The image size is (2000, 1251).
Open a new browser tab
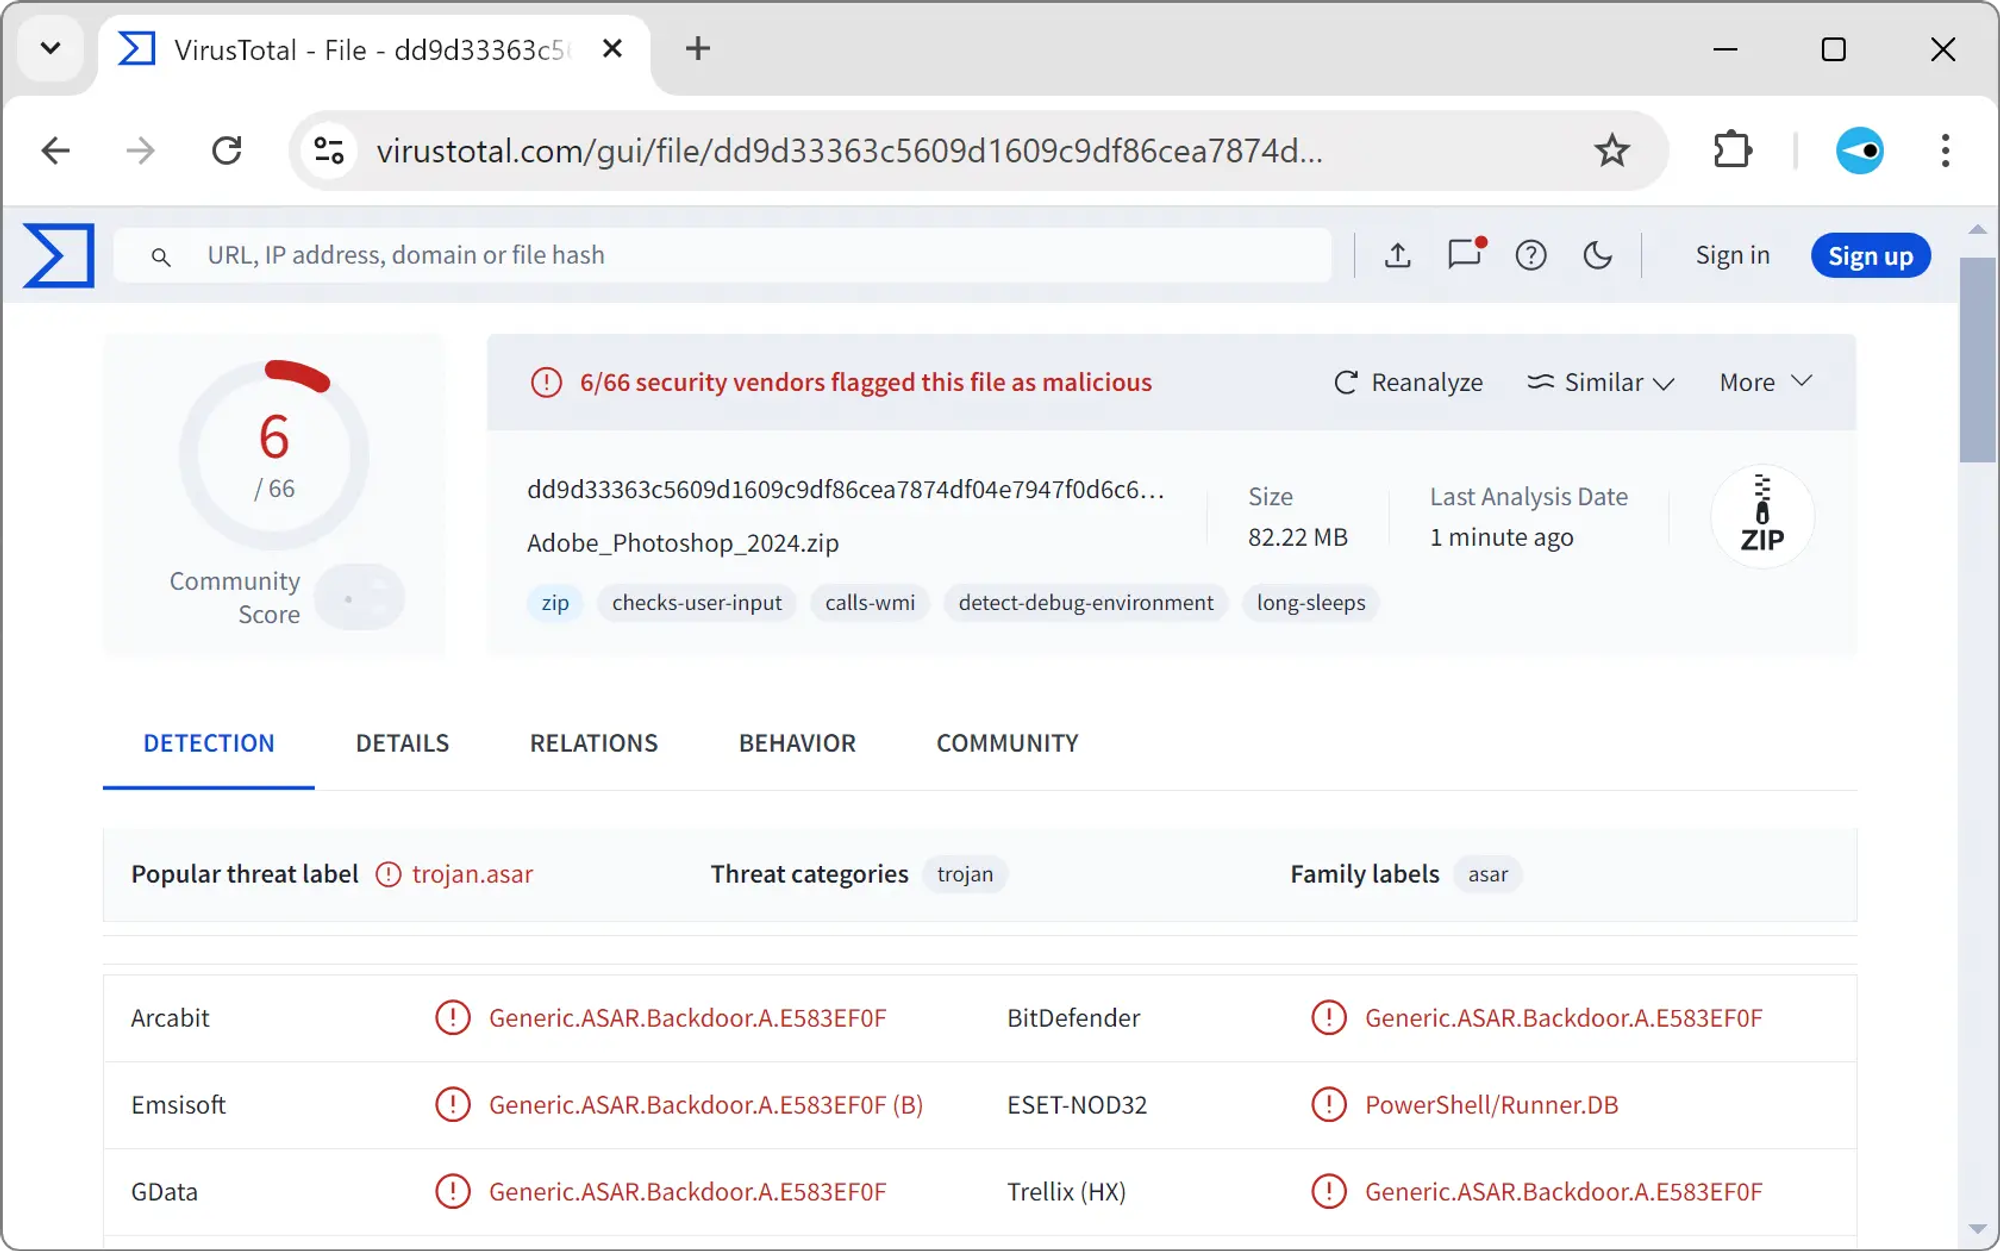click(x=697, y=48)
